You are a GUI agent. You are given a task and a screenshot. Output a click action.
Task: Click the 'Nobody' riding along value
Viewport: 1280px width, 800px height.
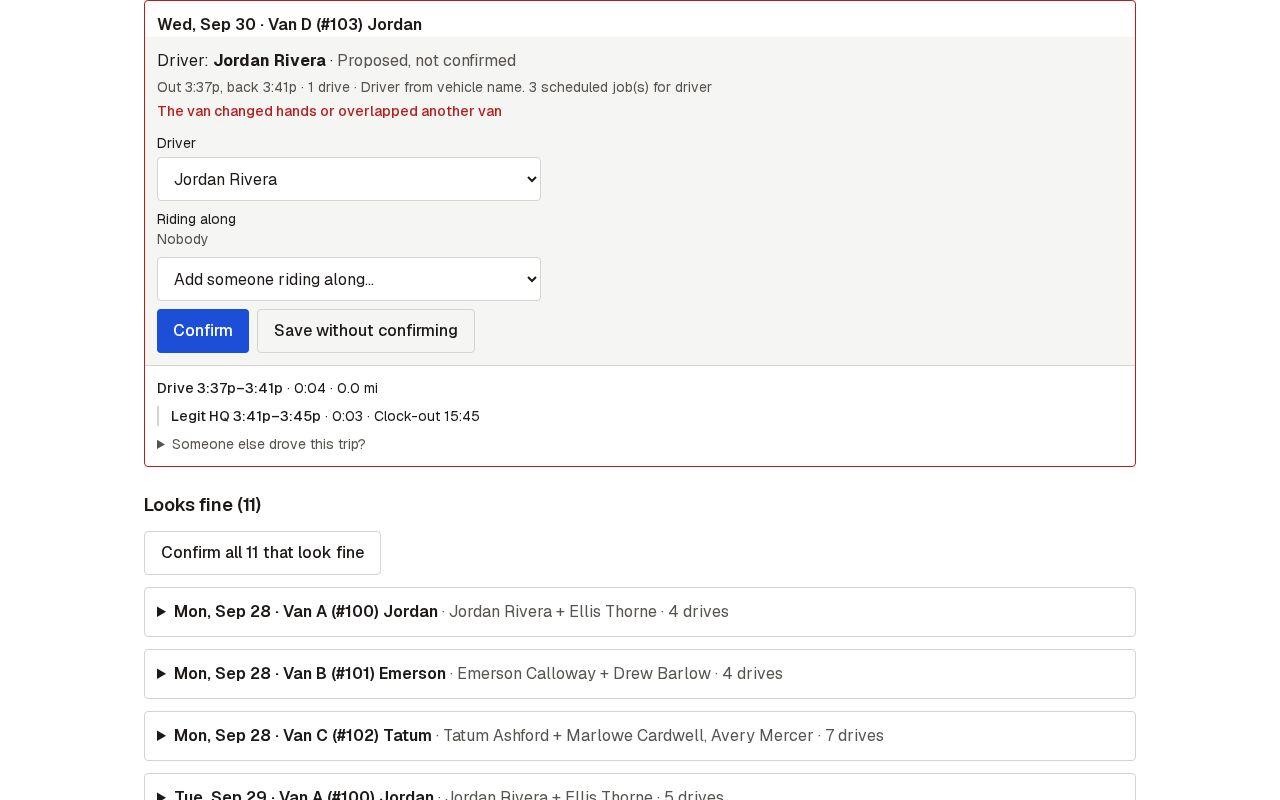182,239
